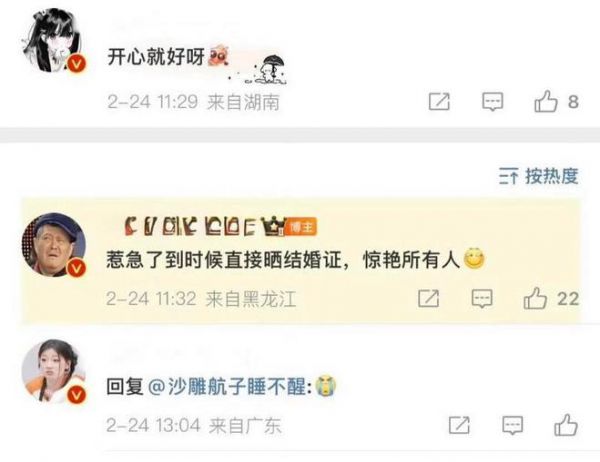Like the reply from 广东
The image size is (600, 462).
[566, 425]
